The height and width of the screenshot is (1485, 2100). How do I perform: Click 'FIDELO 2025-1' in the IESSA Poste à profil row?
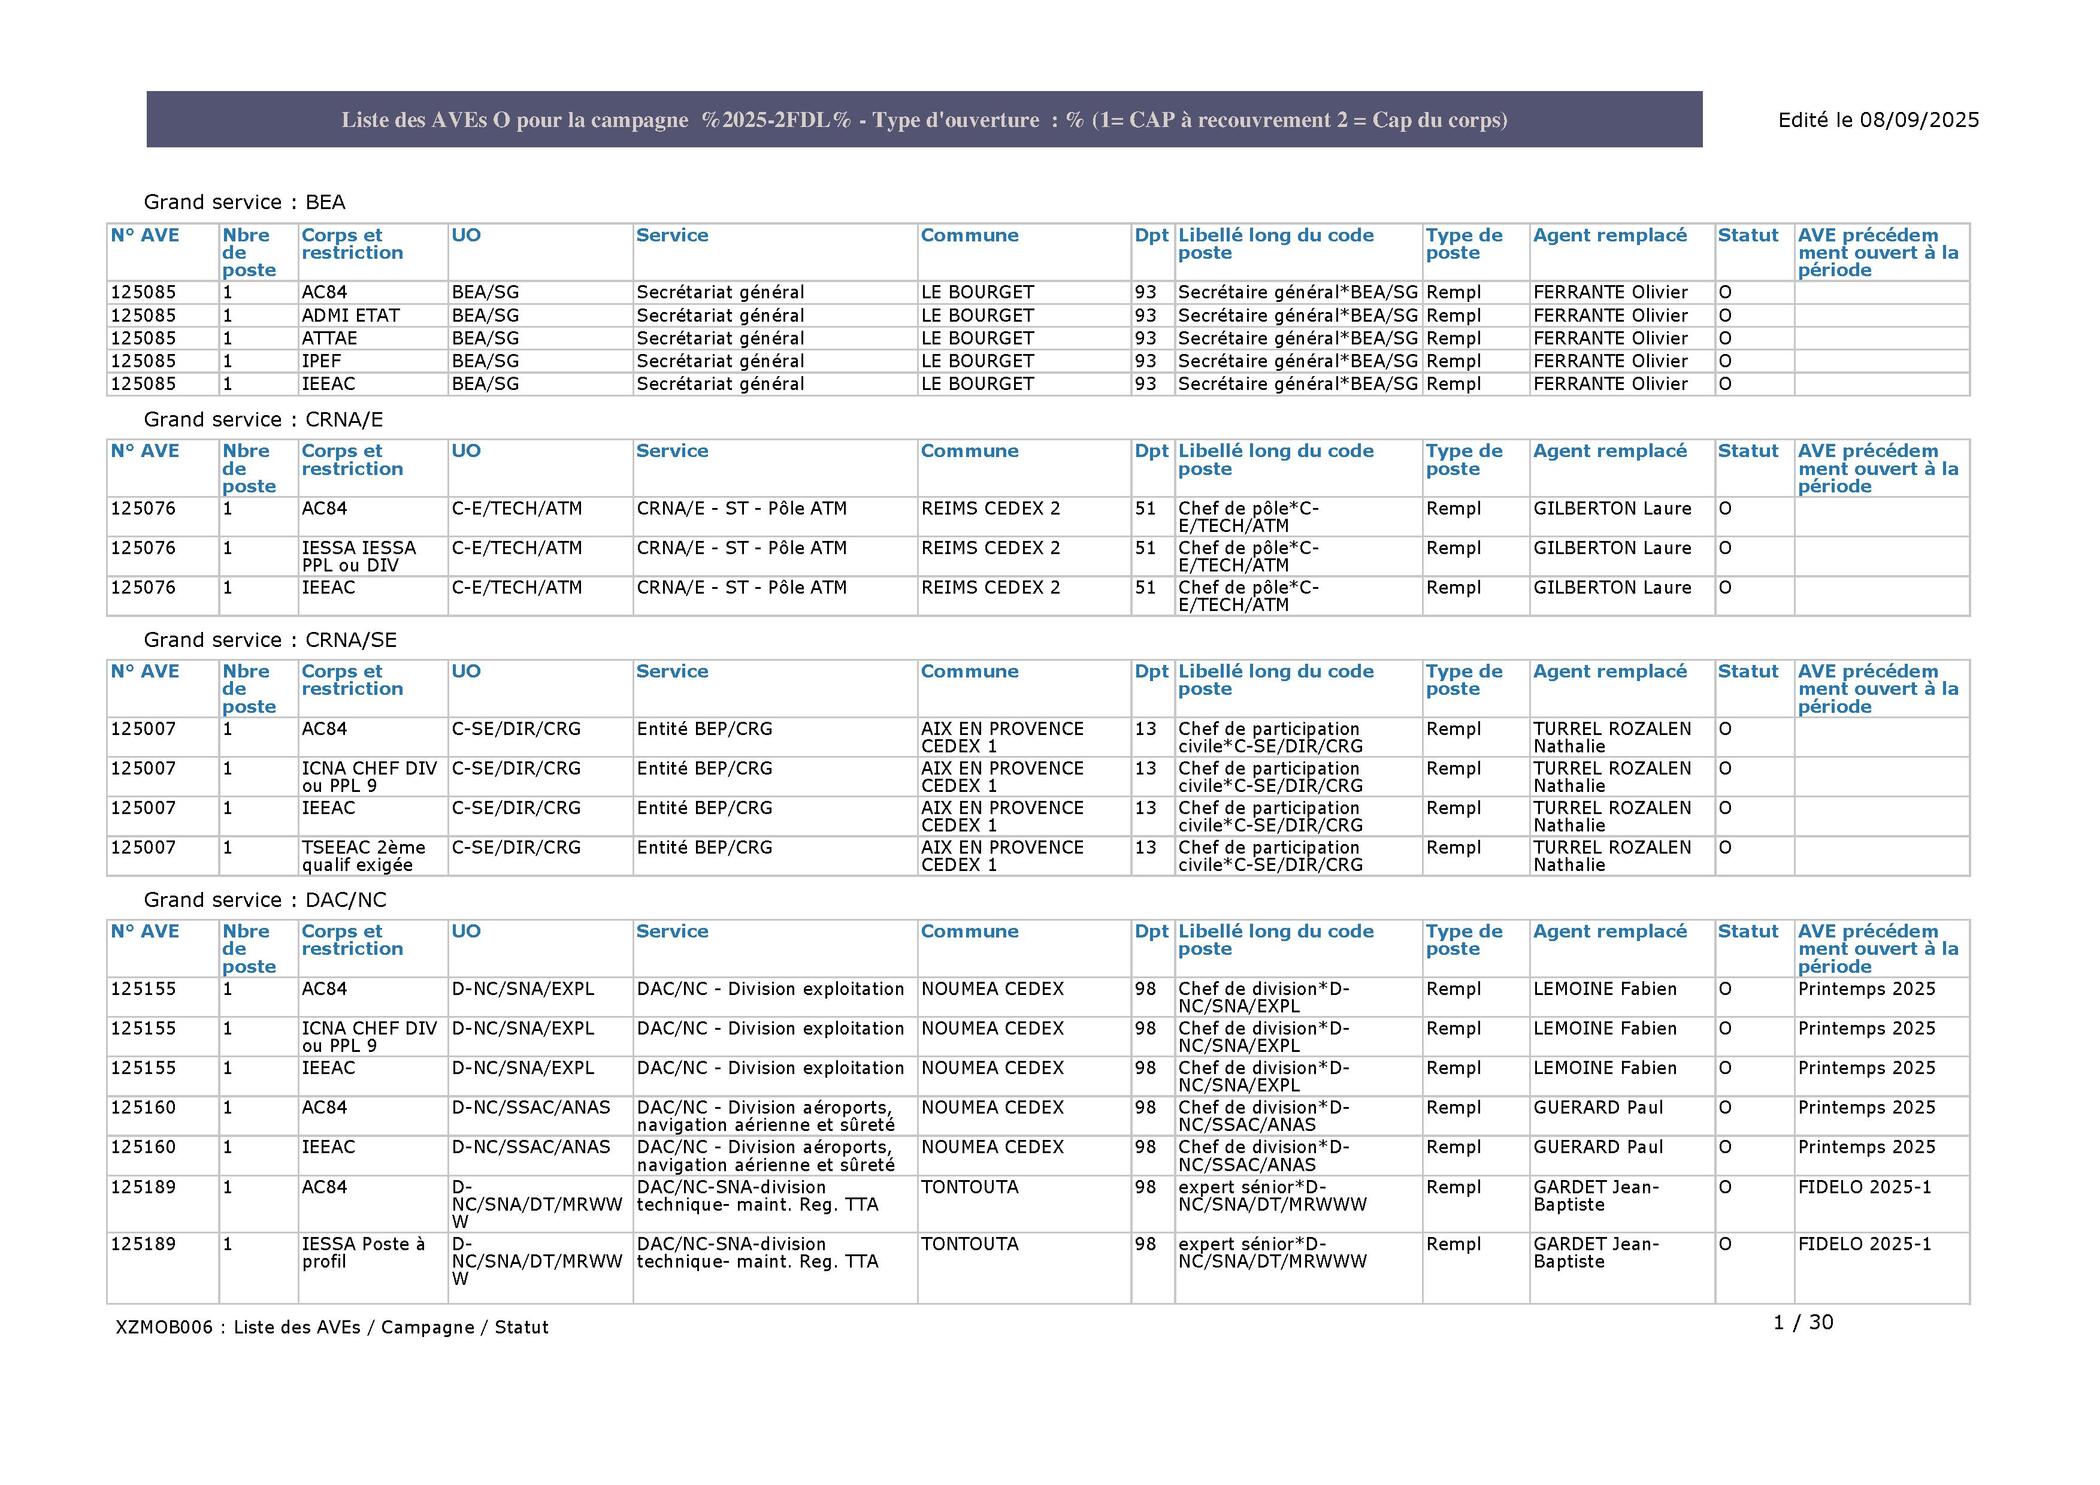pos(1865,1244)
